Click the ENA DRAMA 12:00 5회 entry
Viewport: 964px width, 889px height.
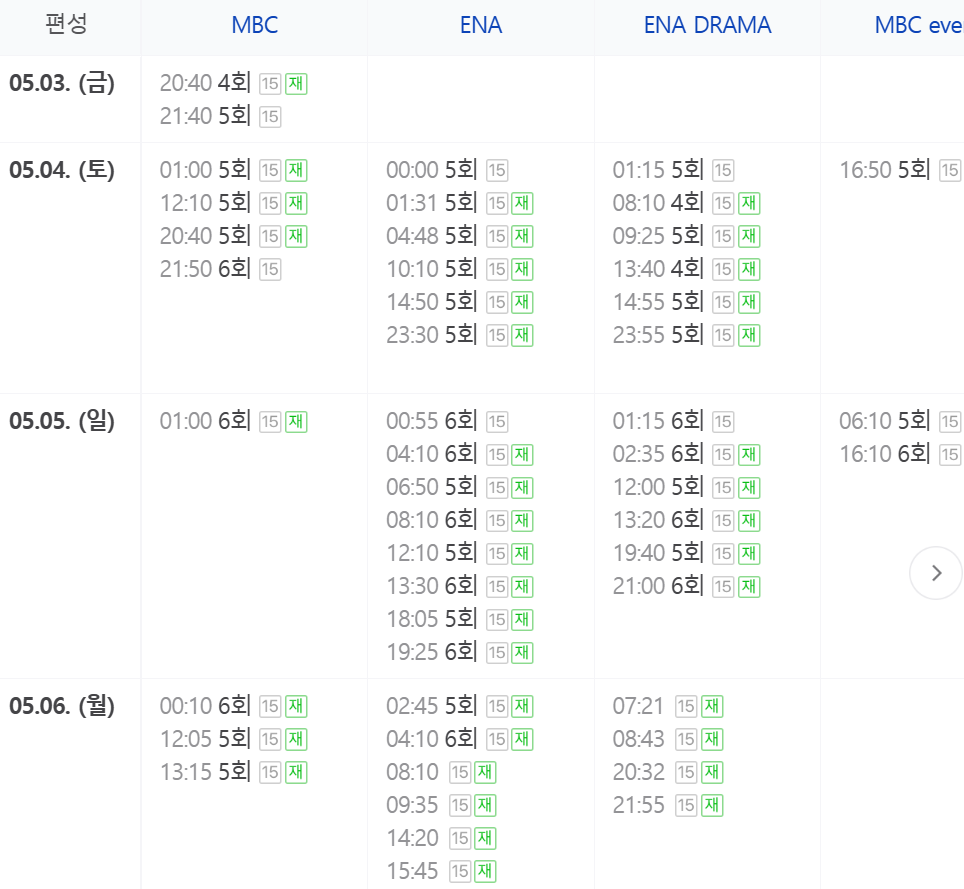click(x=686, y=488)
